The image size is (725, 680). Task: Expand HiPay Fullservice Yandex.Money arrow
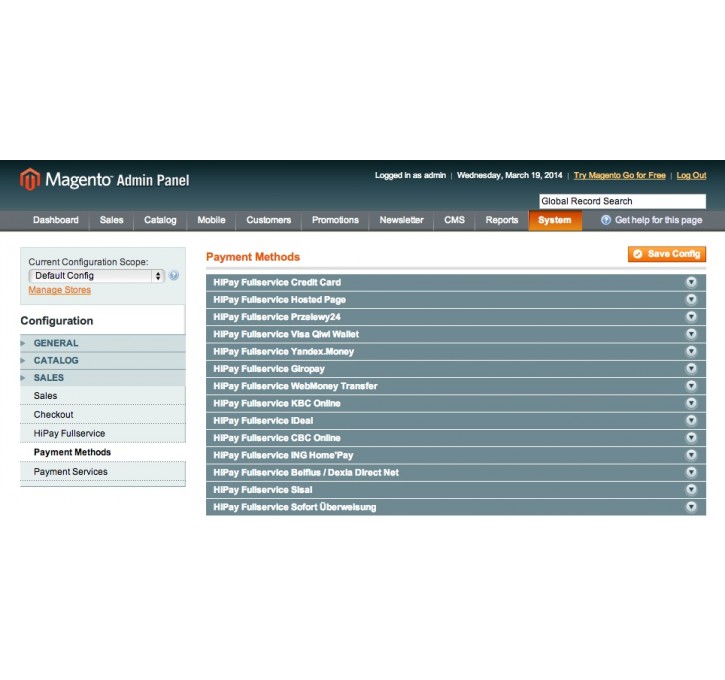click(x=691, y=351)
